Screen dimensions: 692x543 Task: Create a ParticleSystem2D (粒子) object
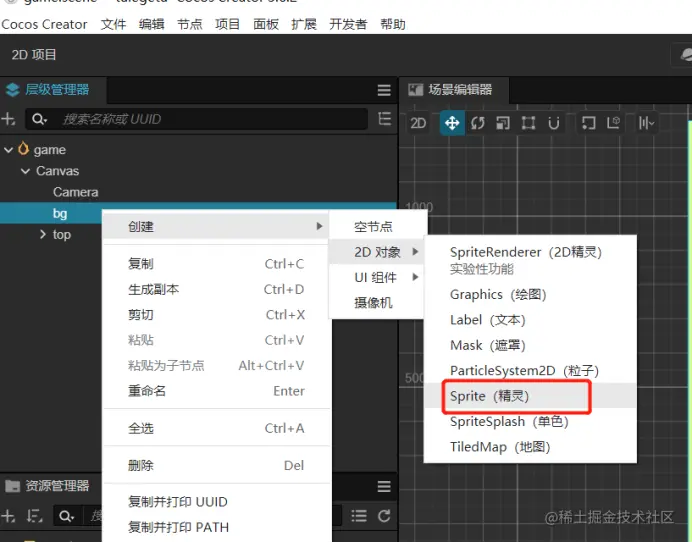click(x=530, y=371)
